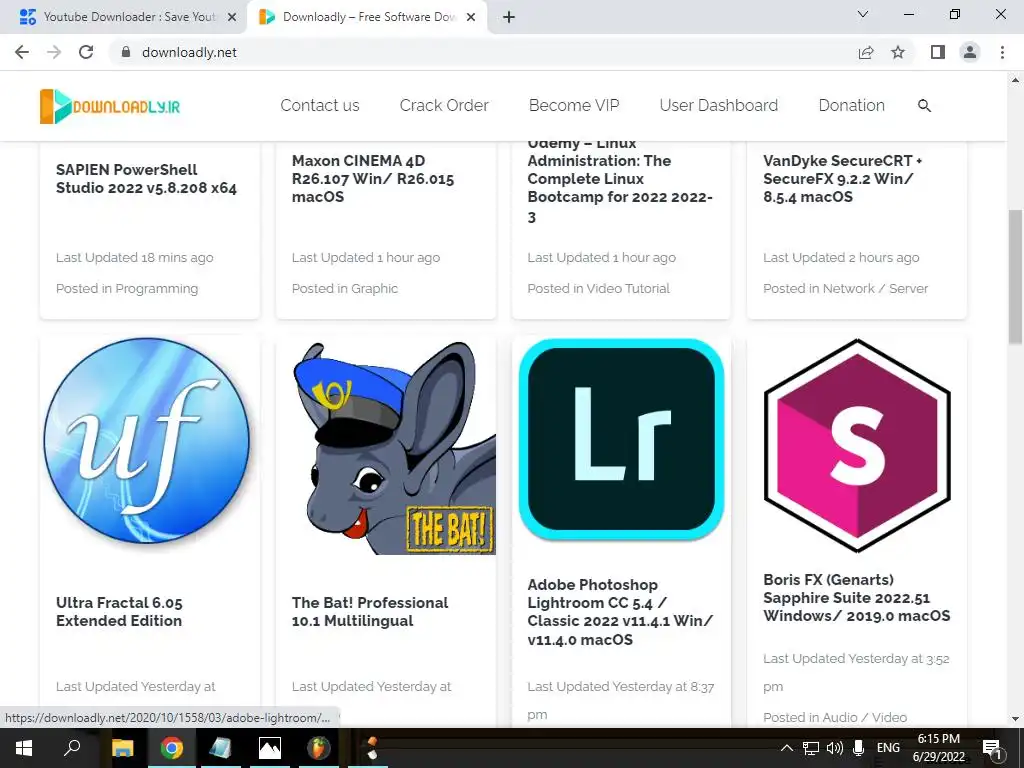The image size is (1024, 768).
Task: Click the browser forward arrow
Action: pos(54,52)
